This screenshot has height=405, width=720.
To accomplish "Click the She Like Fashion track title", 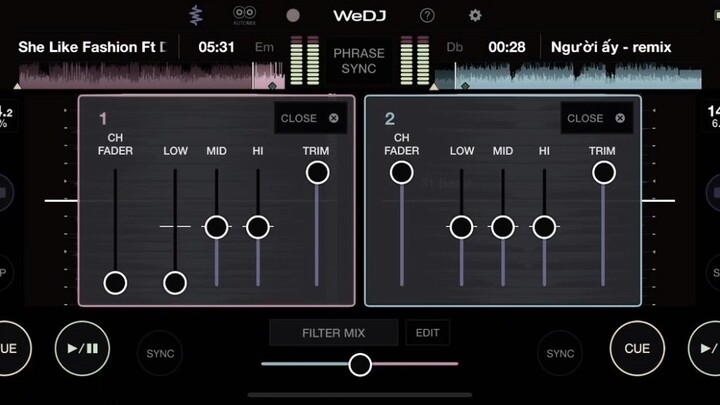I will point(92,47).
